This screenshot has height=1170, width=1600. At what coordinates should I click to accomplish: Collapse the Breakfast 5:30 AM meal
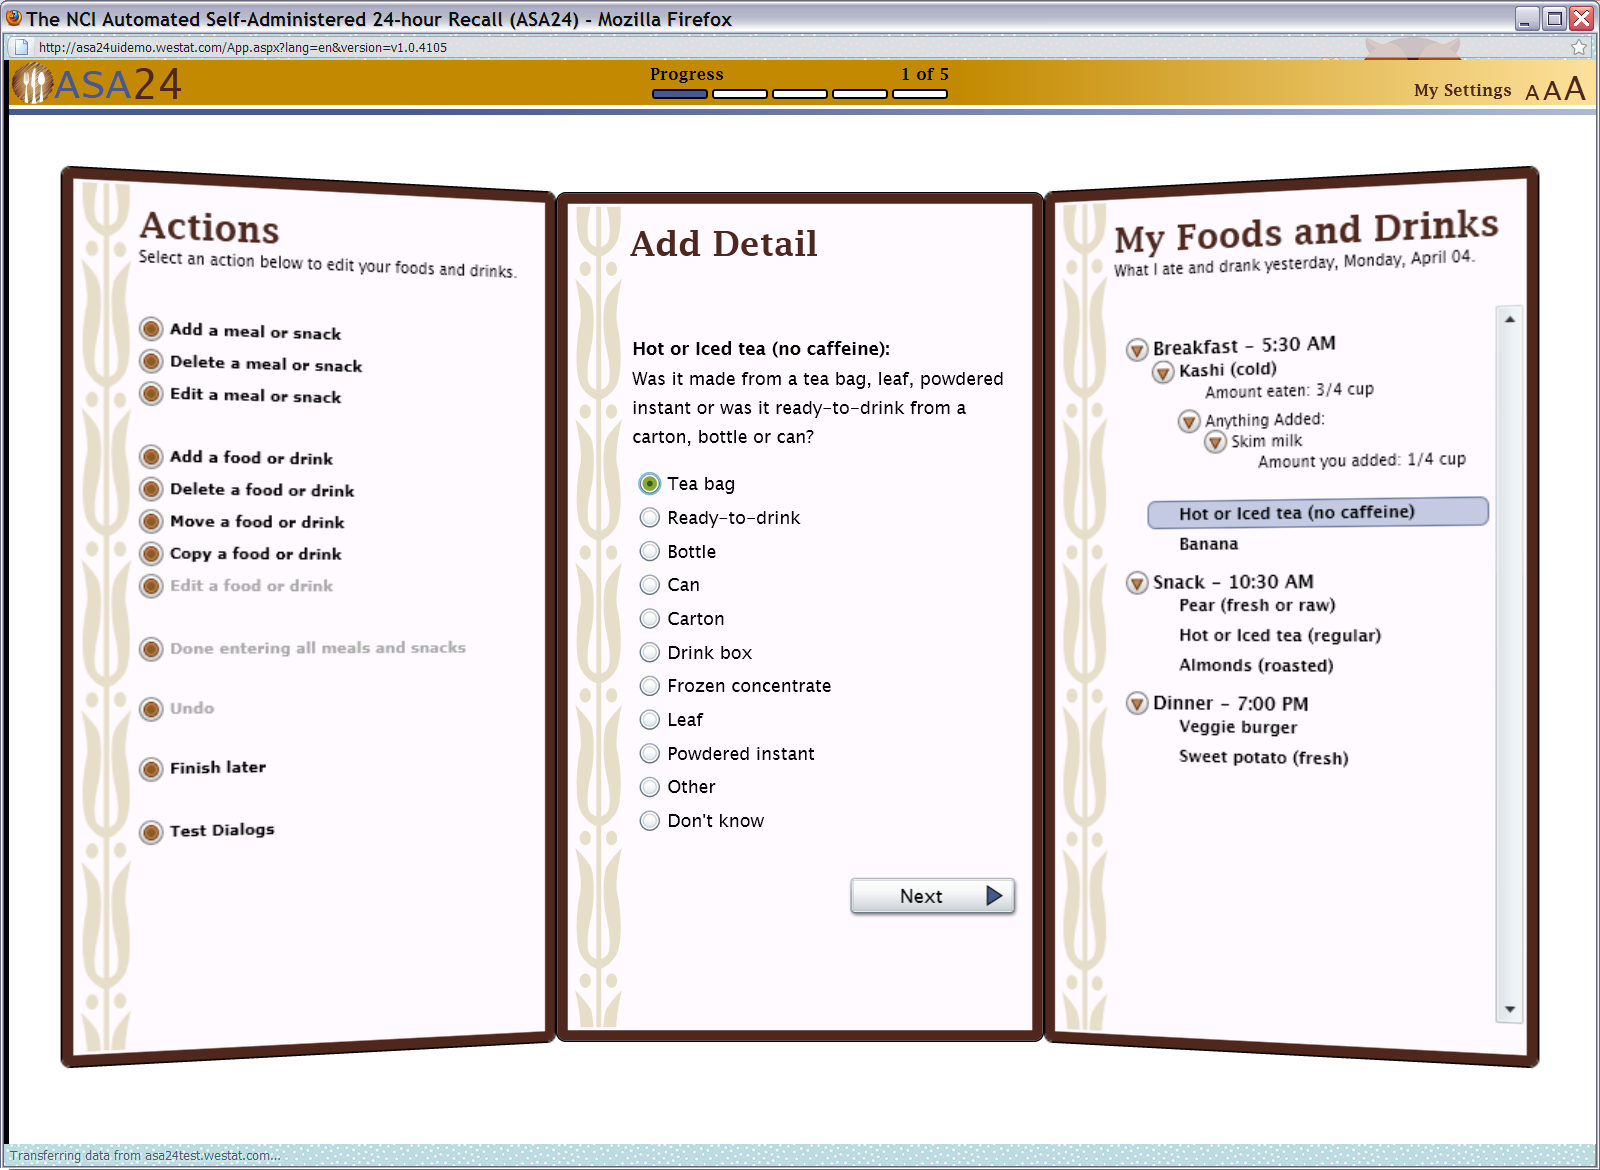point(1137,350)
